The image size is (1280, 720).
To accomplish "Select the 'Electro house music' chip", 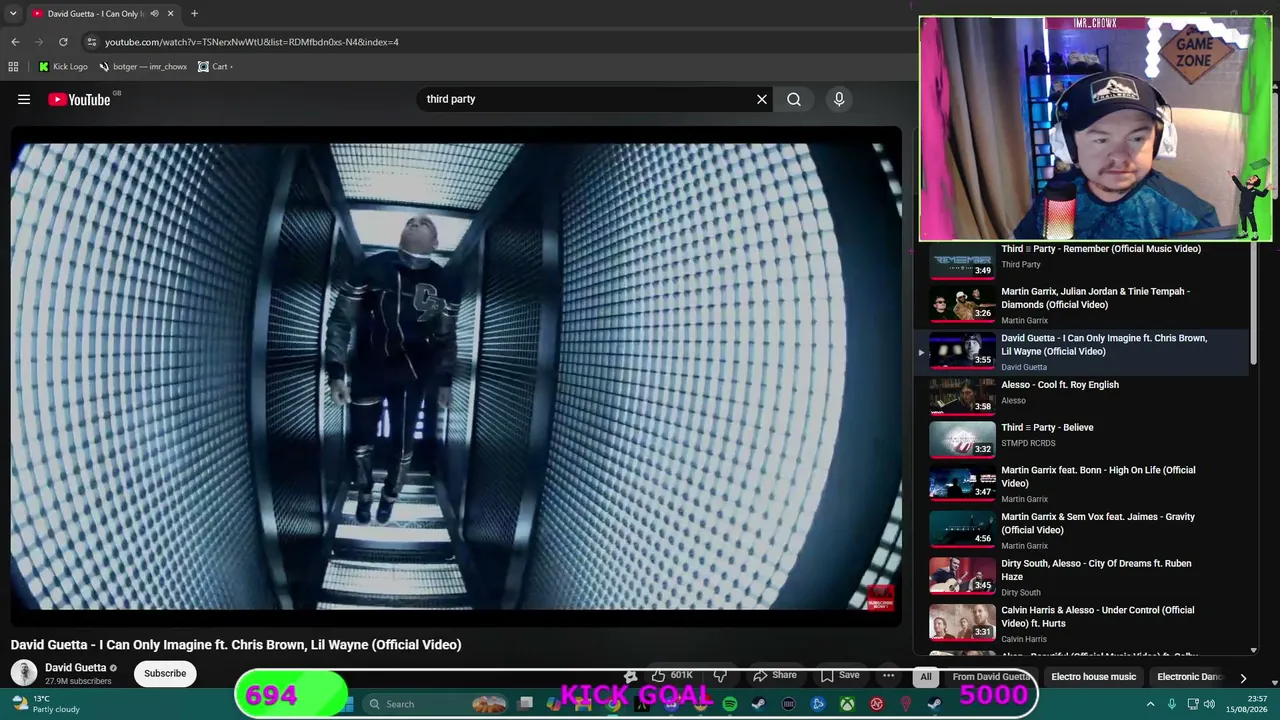I will point(1094,677).
